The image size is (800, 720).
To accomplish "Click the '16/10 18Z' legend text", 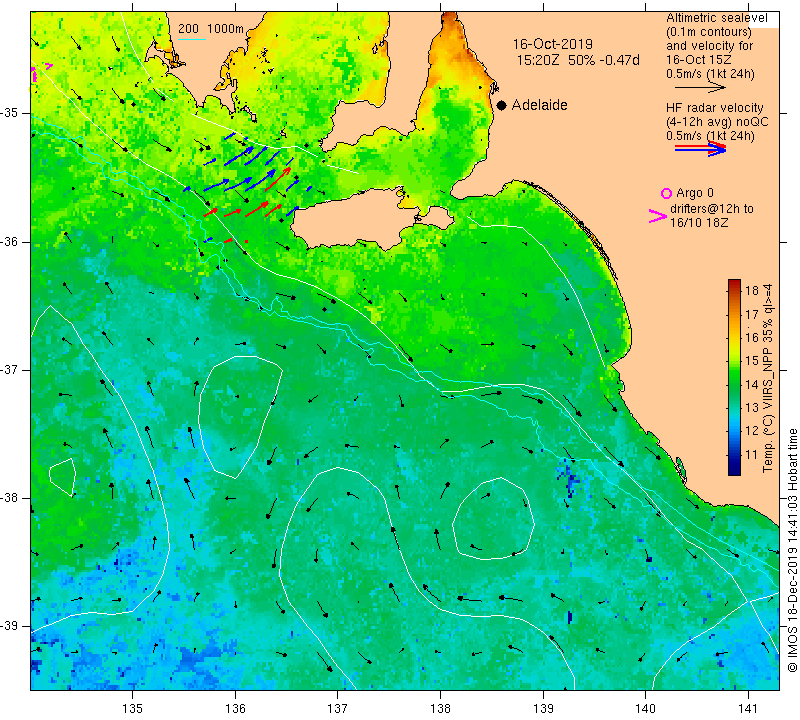I will pyautogui.click(x=698, y=222).
